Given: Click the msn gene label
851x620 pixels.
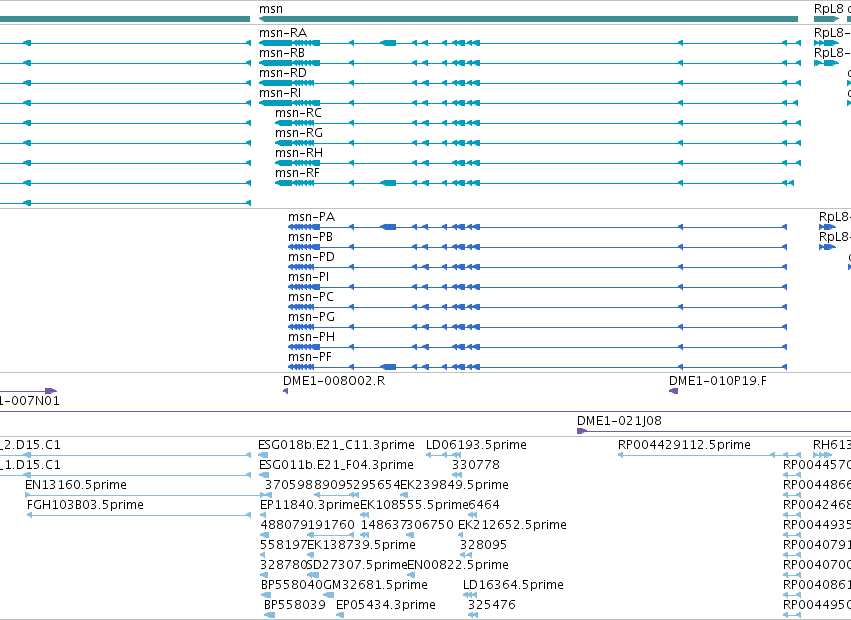Looking at the screenshot, I should 271,9.
